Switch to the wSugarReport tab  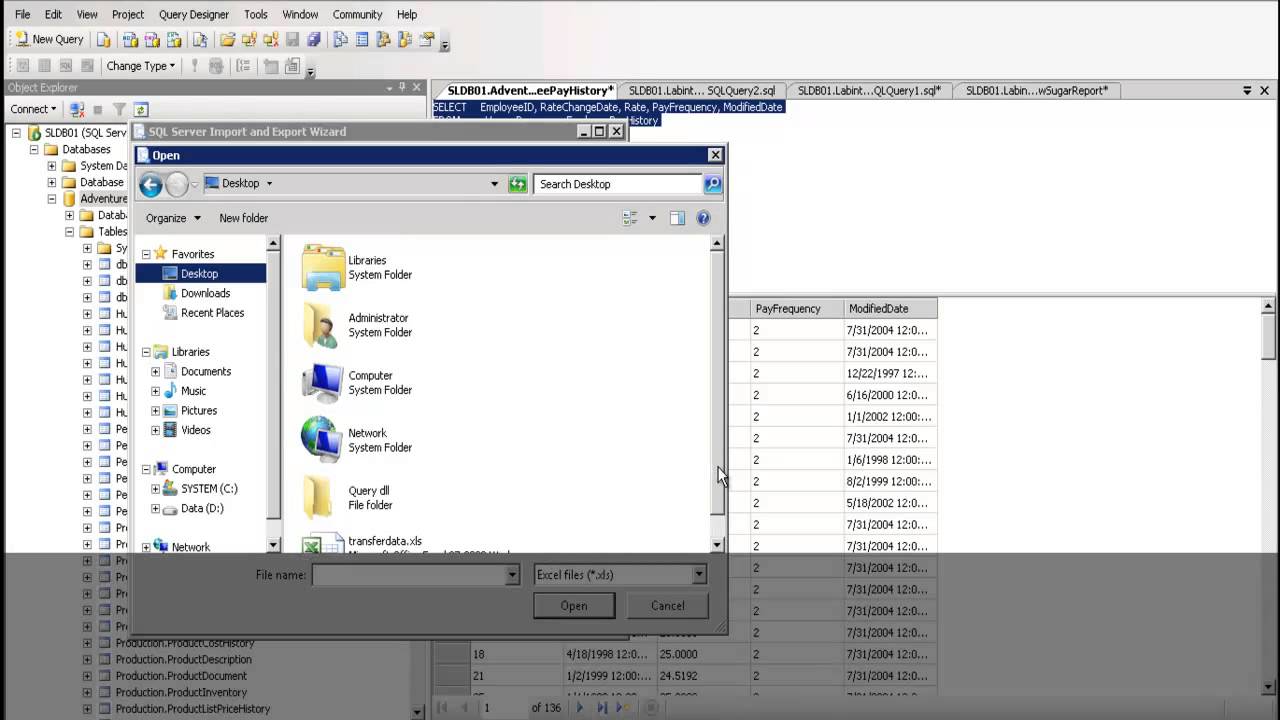[1036, 90]
